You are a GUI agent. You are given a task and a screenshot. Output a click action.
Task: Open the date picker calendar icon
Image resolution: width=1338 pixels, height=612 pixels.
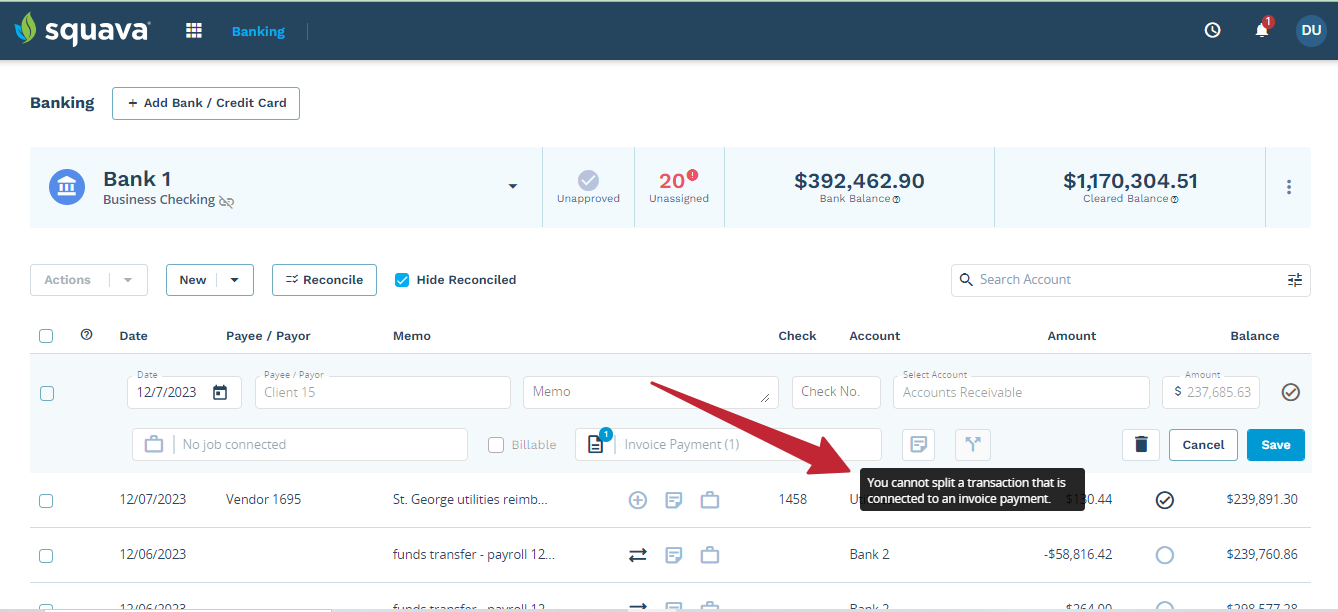(x=221, y=392)
